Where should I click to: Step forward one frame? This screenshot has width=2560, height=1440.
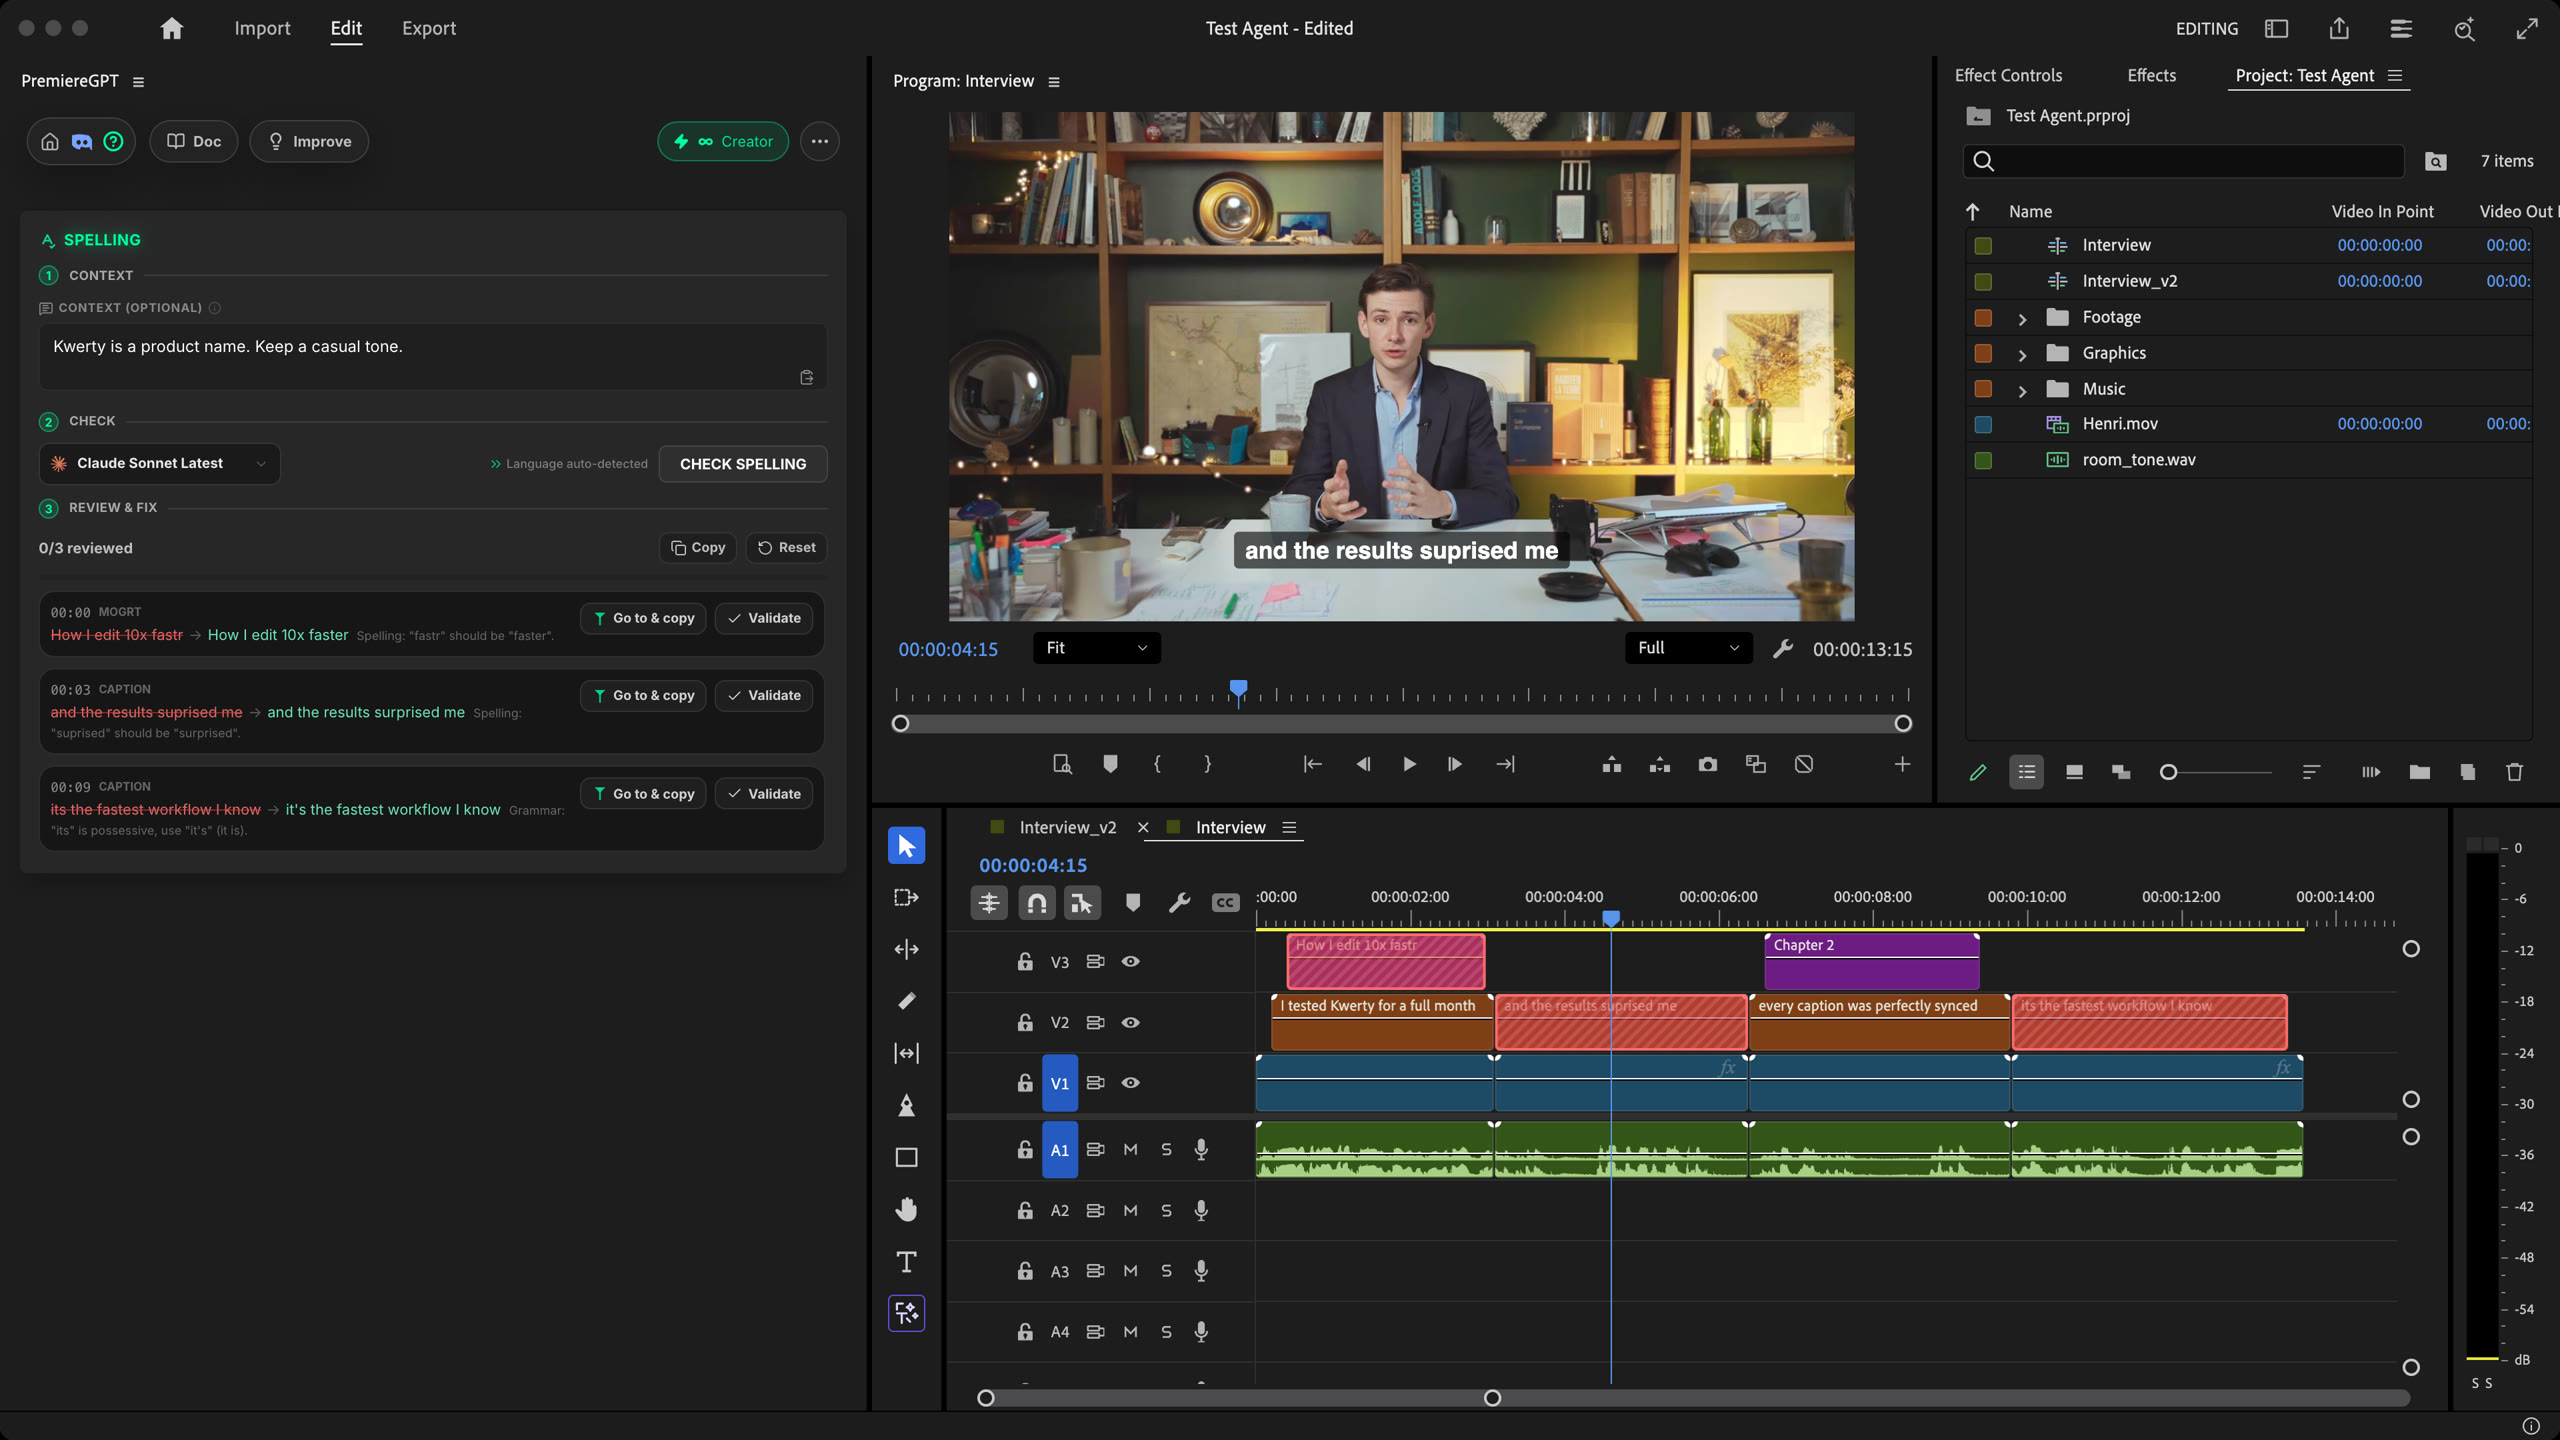pos(1454,764)
